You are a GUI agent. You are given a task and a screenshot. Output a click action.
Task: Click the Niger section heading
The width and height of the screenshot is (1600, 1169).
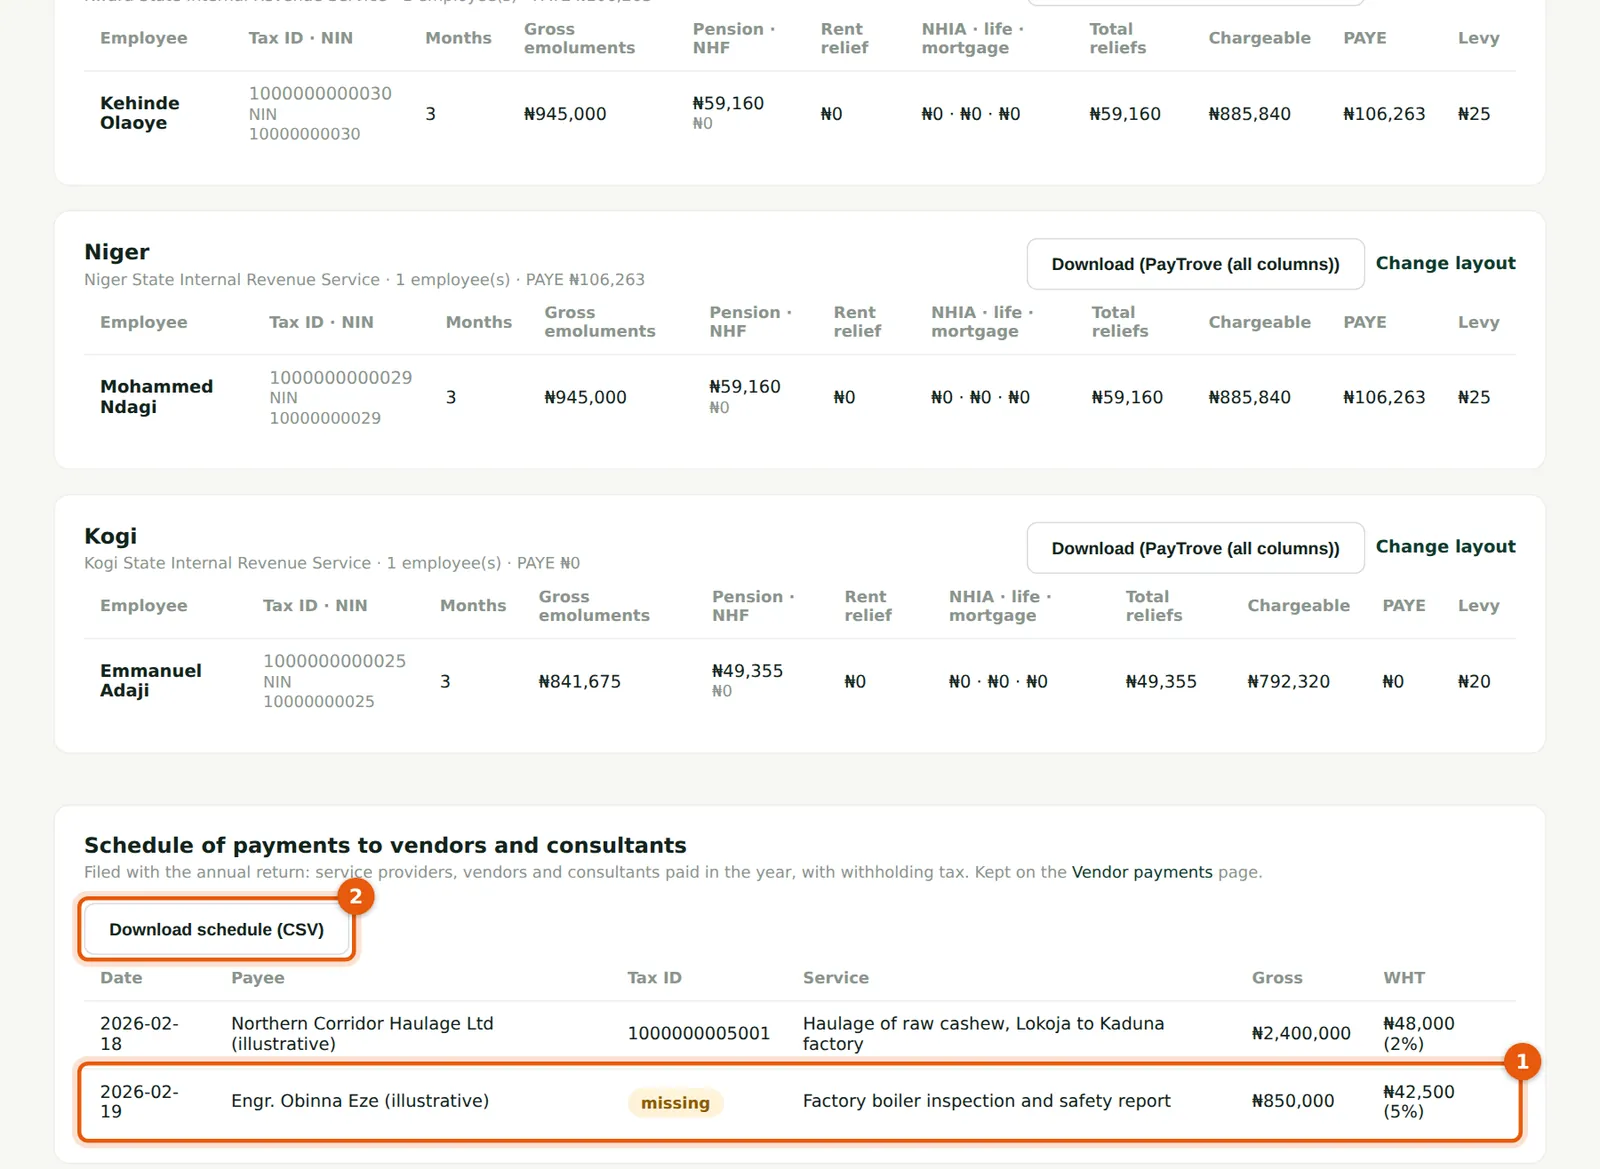click(x=117, y=252)
